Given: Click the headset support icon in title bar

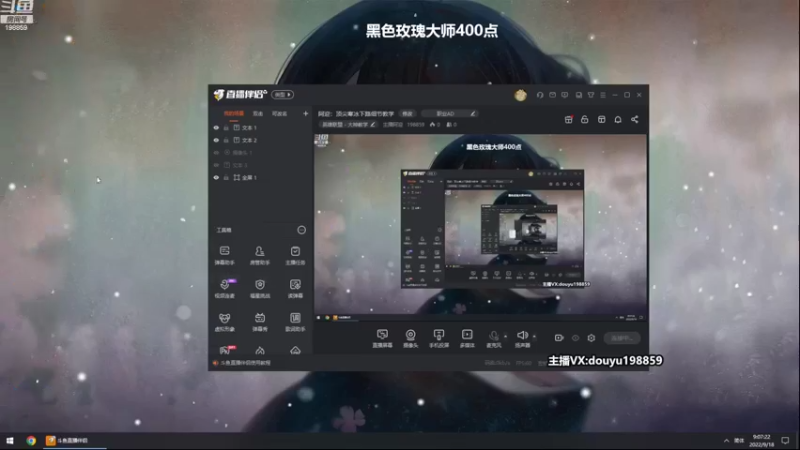Looking at the screenshot, I should [540, 95].
